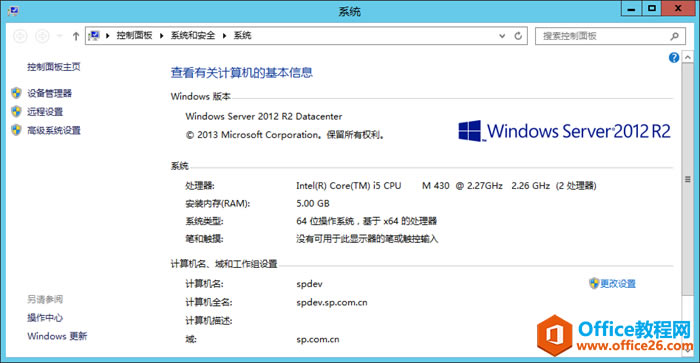Refresh the address bar with the reload icon
This screenshot has height=363, width=700.
(518, 36)
